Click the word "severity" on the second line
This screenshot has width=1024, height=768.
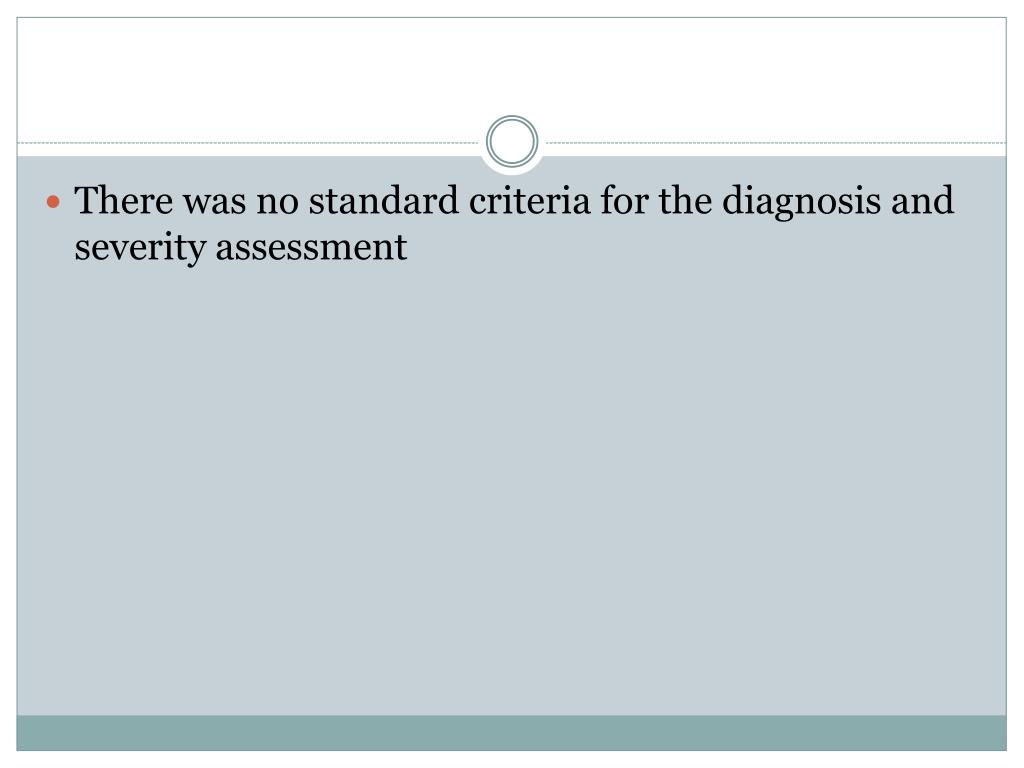click(140, 250)
